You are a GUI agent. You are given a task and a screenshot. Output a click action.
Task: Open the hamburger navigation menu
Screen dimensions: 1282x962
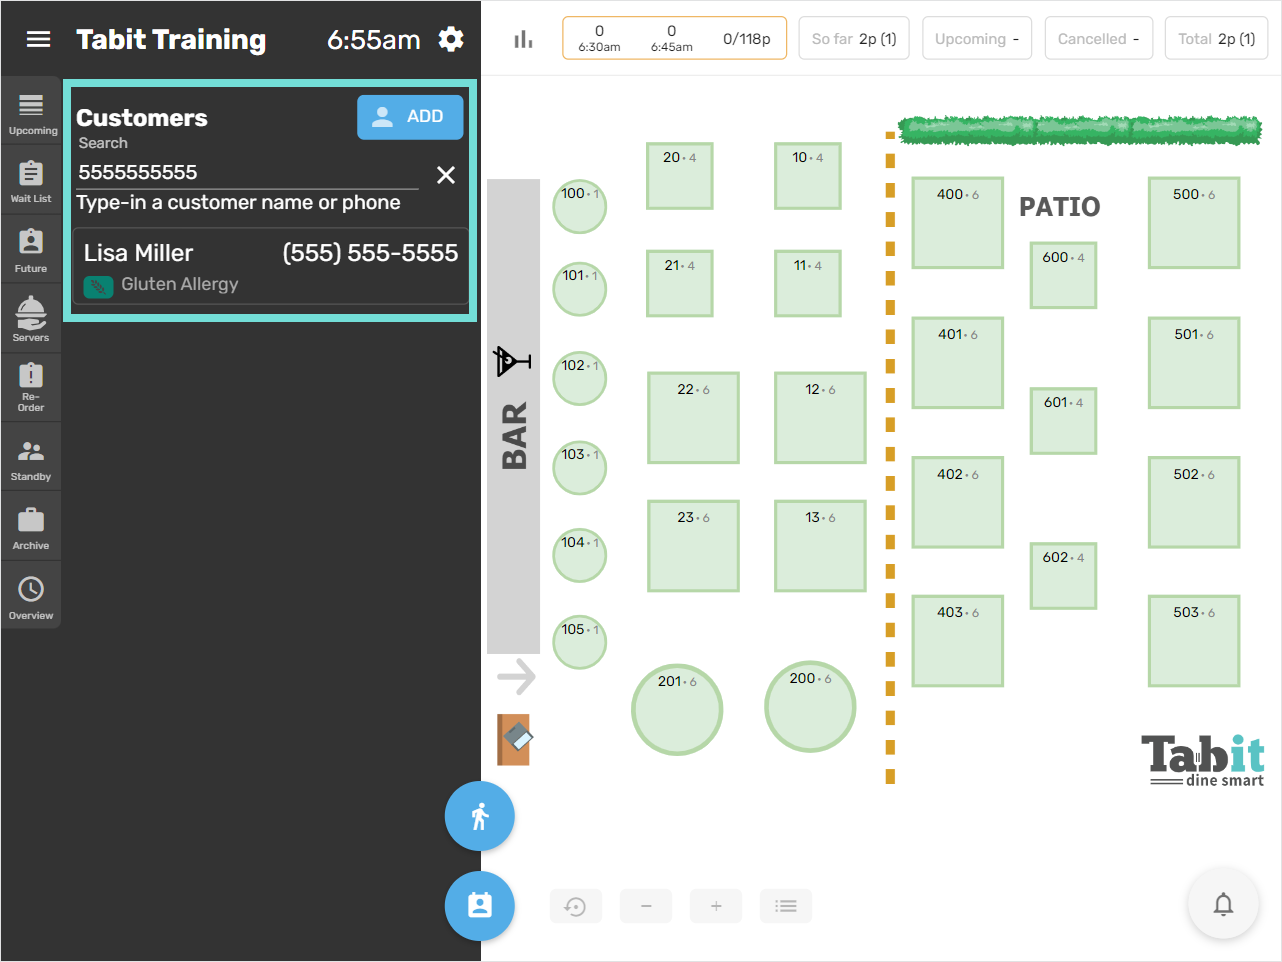[x=38, y=40]
